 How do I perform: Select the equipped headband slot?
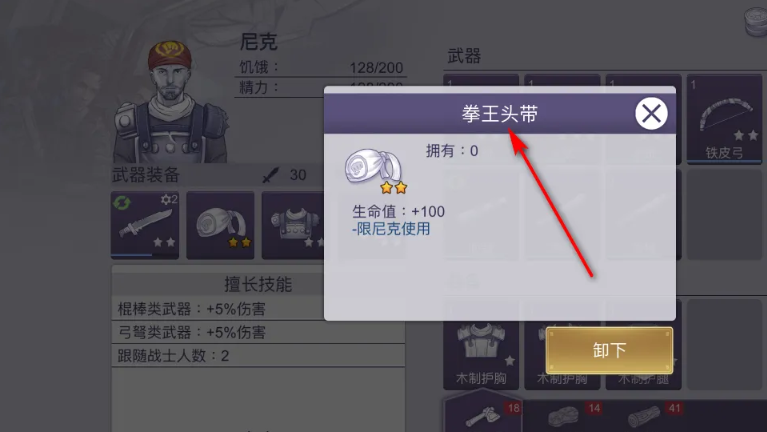point(220,225)
